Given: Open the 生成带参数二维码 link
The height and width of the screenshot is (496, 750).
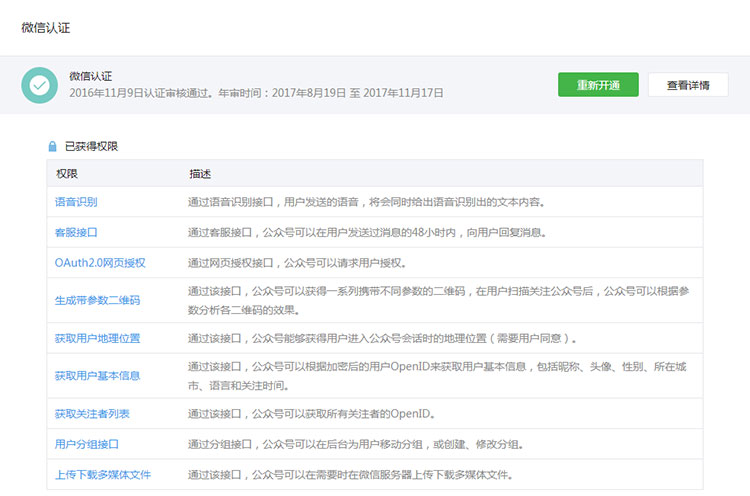Looking at the screenshot, I should click(x=98, y=300).
